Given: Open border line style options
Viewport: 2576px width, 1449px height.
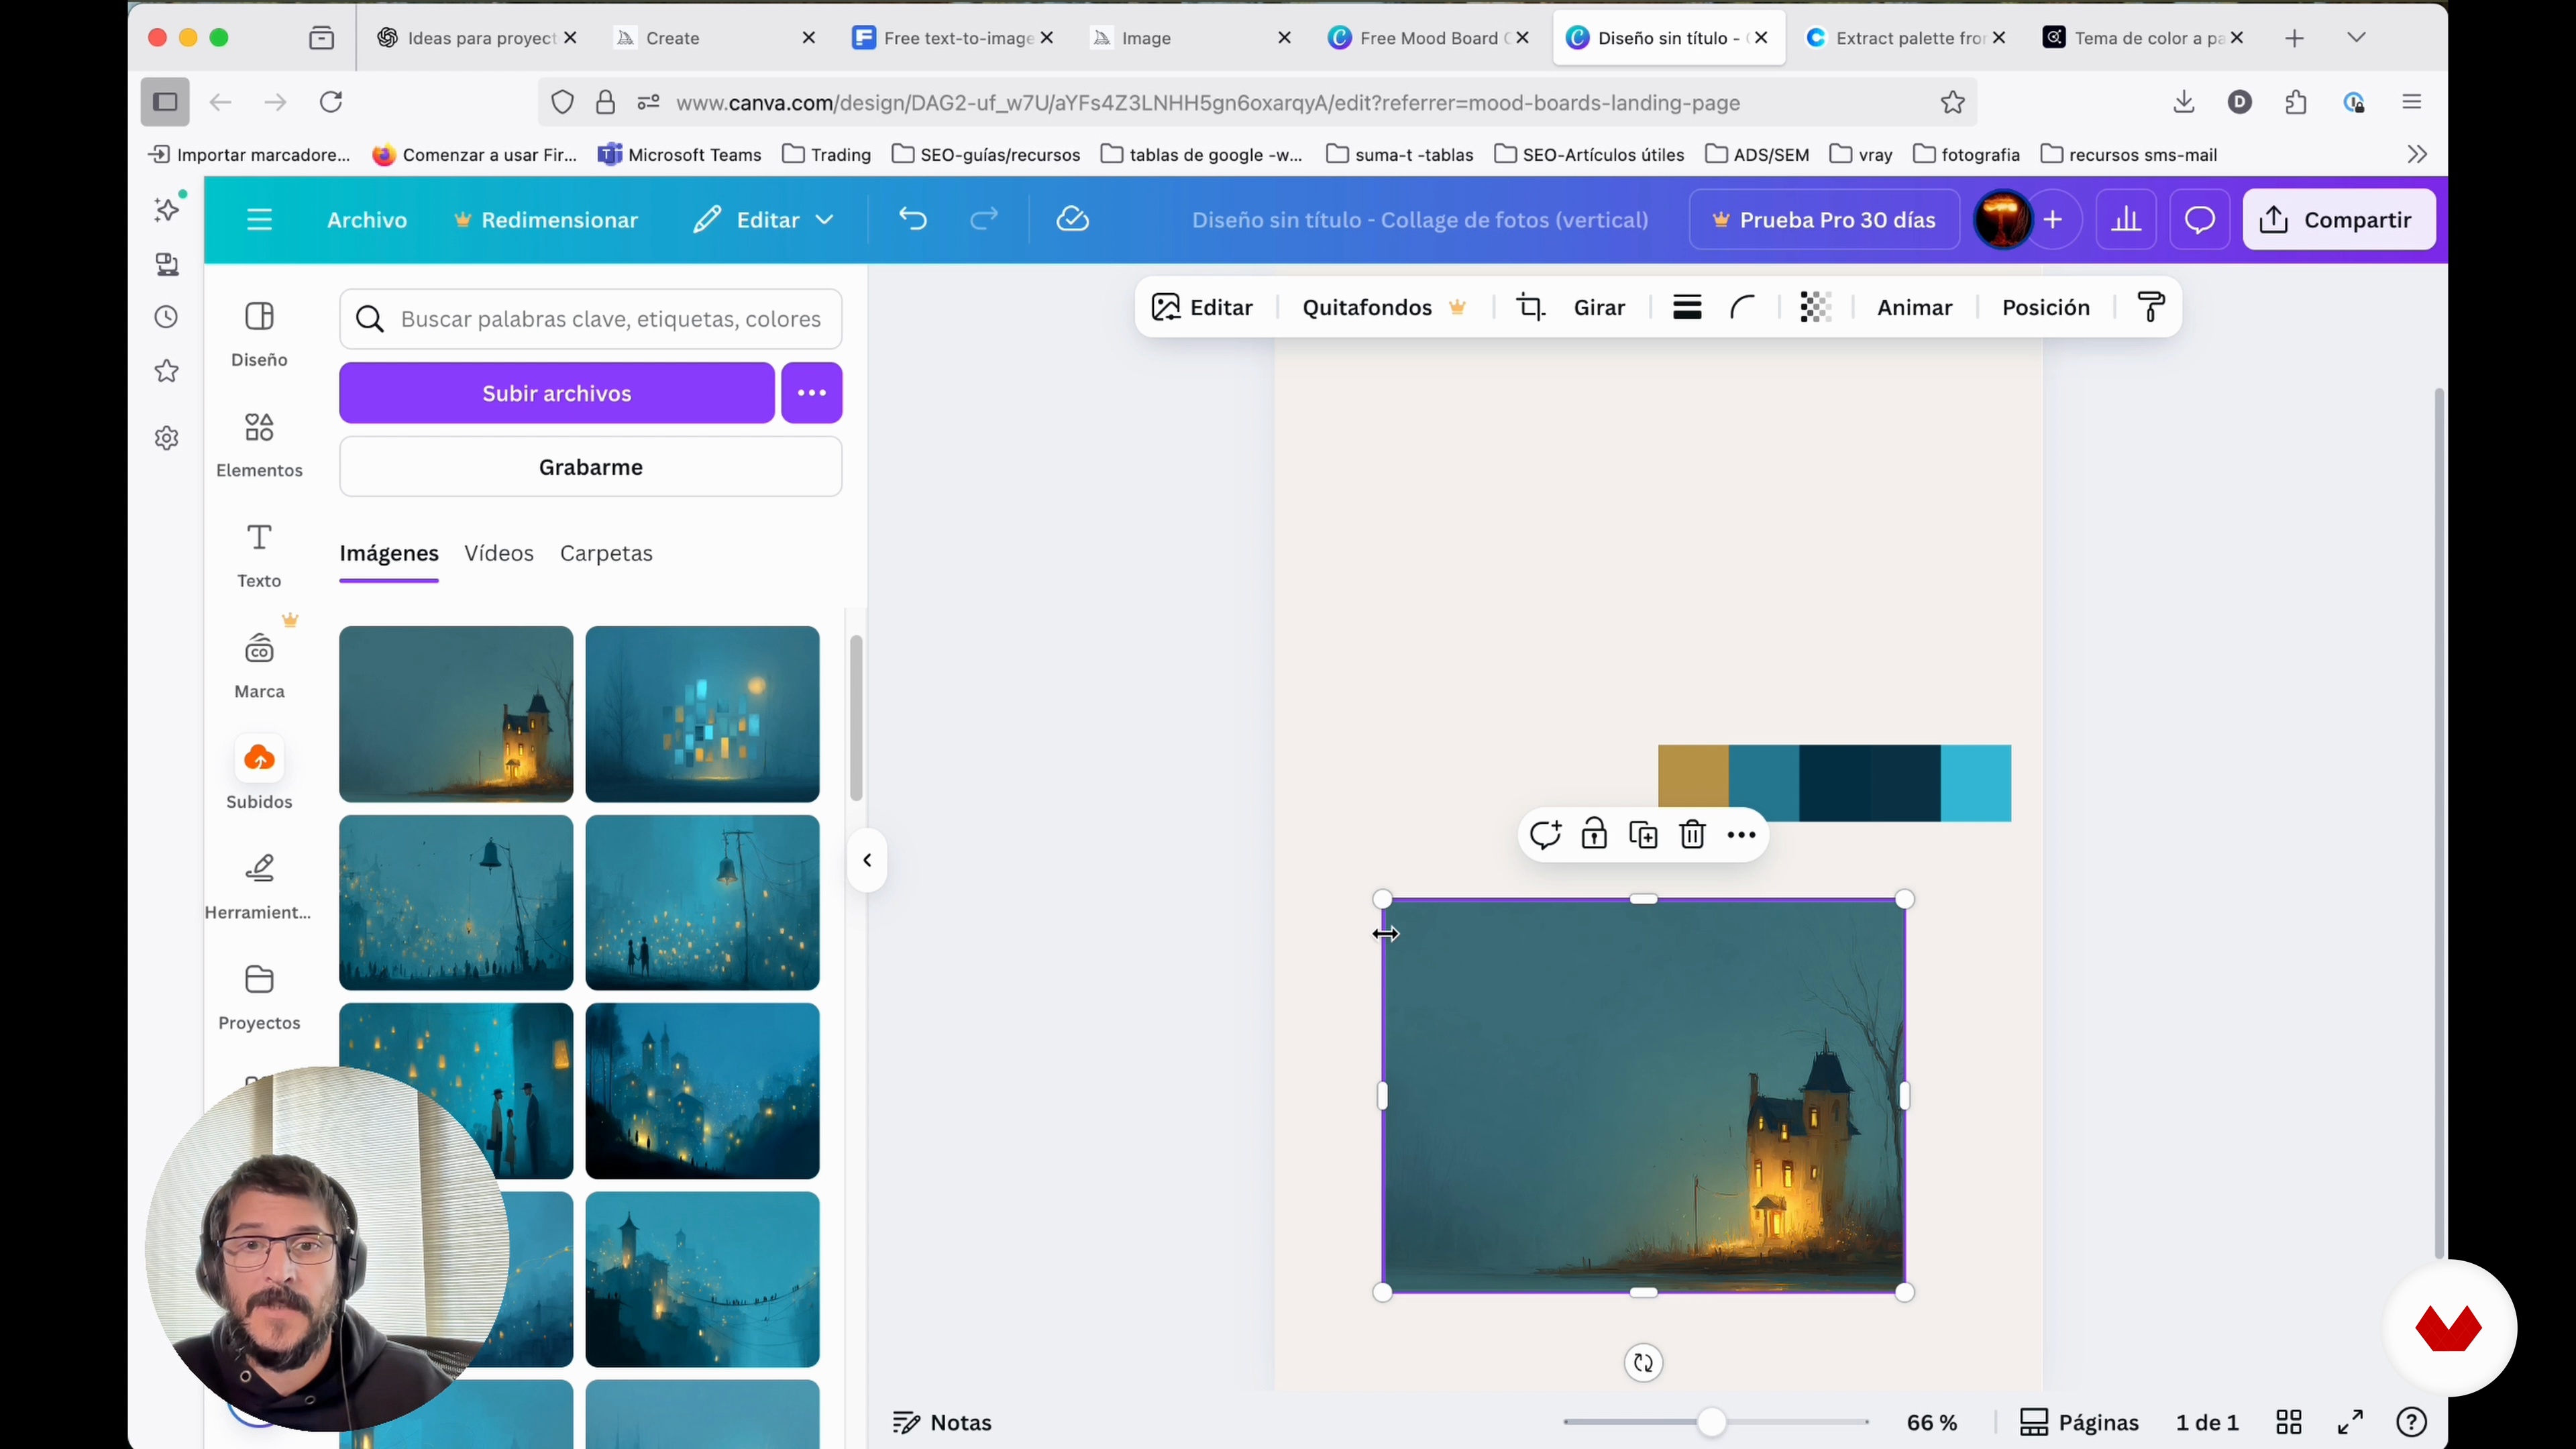Looking at the screenshot, I should pyautogui.click(x=1687, y=308).
